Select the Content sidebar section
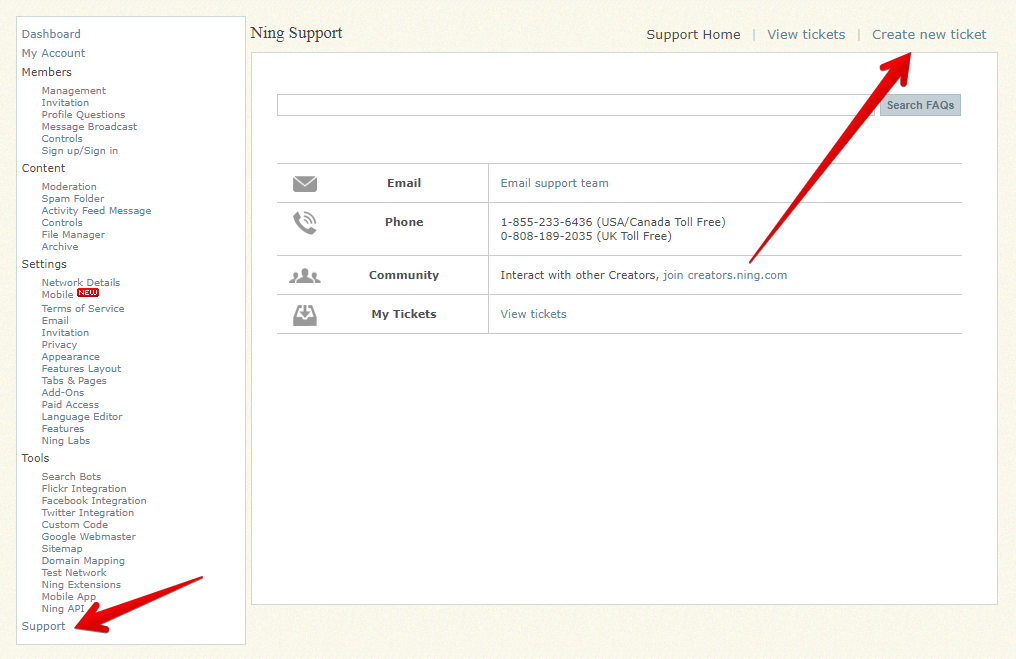1016x659 pixels. point(43,168)
